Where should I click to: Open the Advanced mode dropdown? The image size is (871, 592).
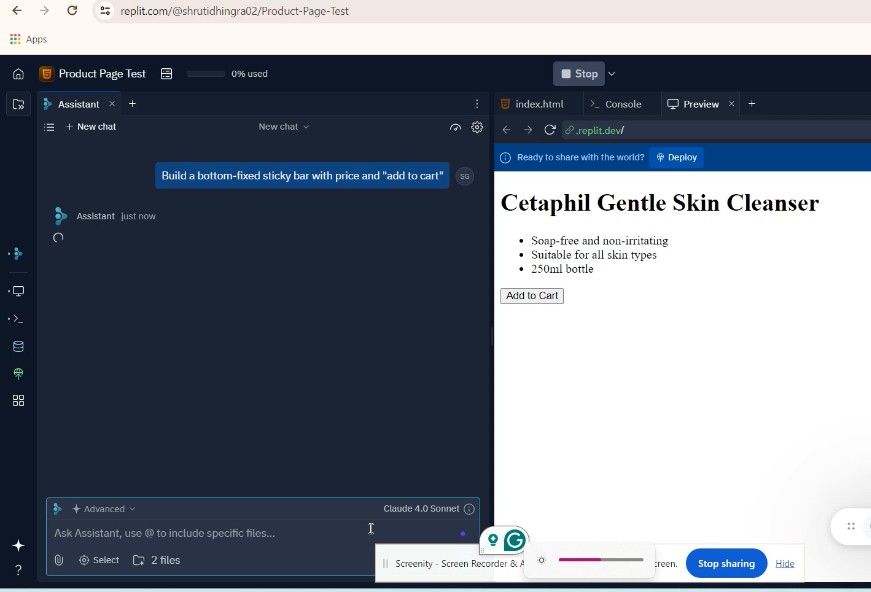[104, 509]
